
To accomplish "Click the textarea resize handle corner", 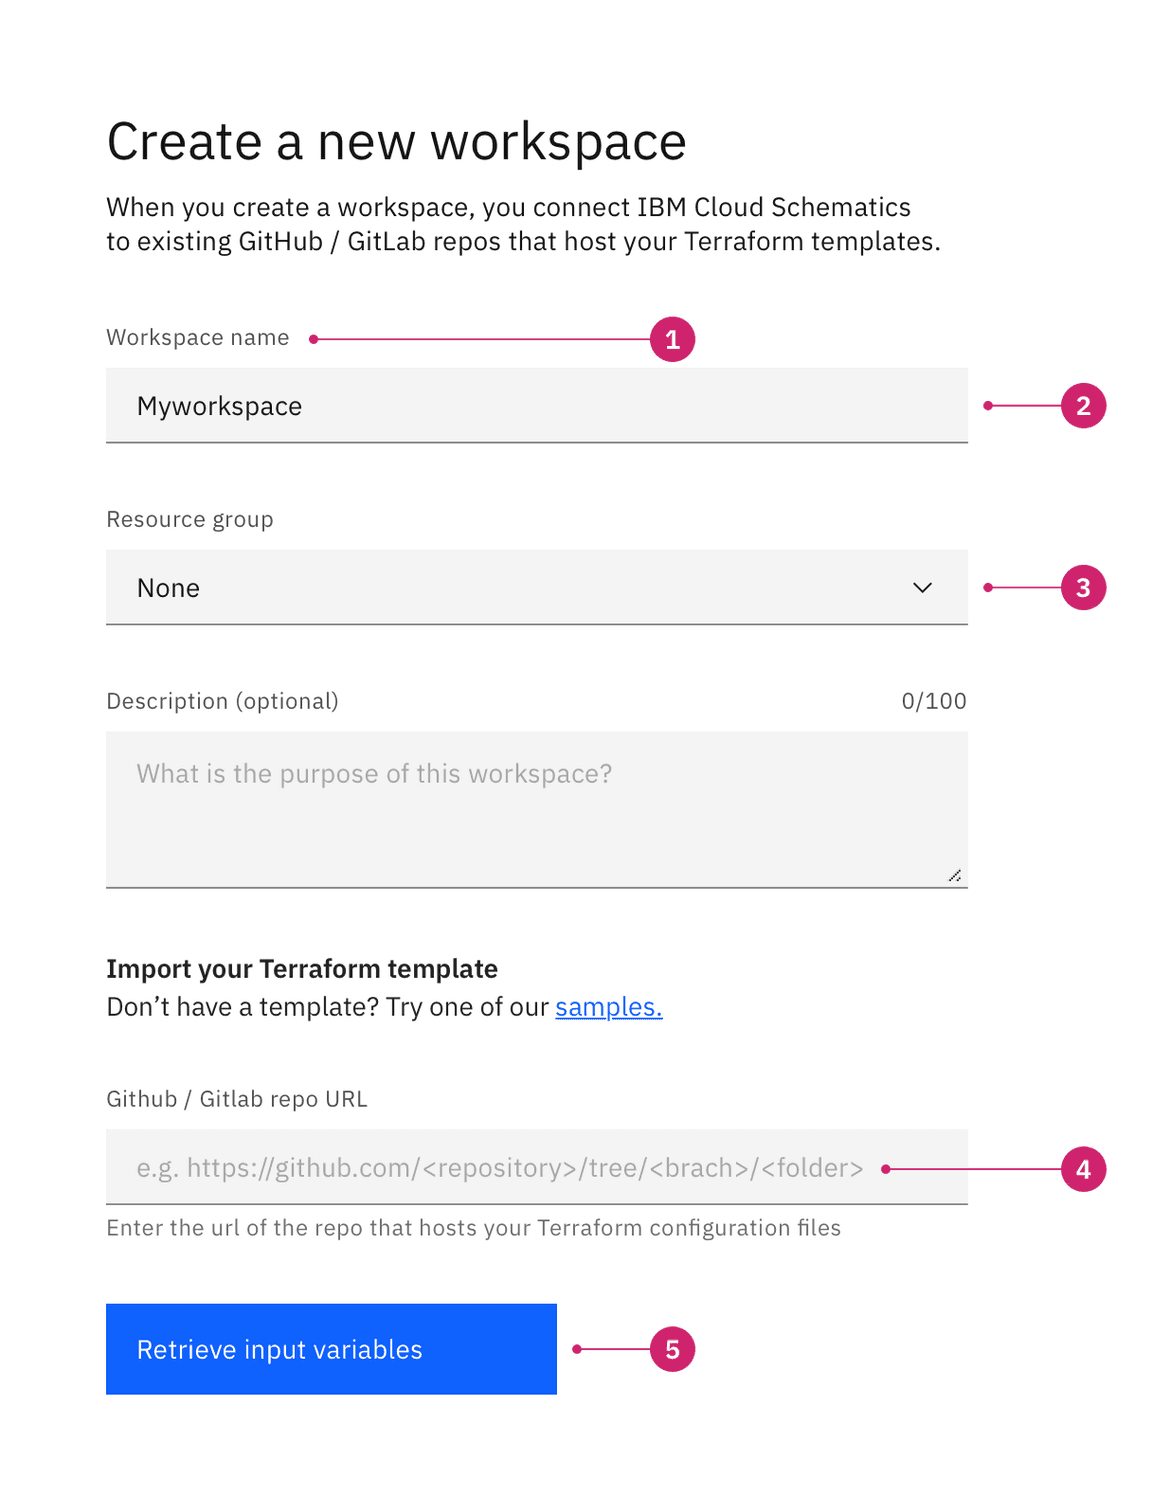I will 955,875.
